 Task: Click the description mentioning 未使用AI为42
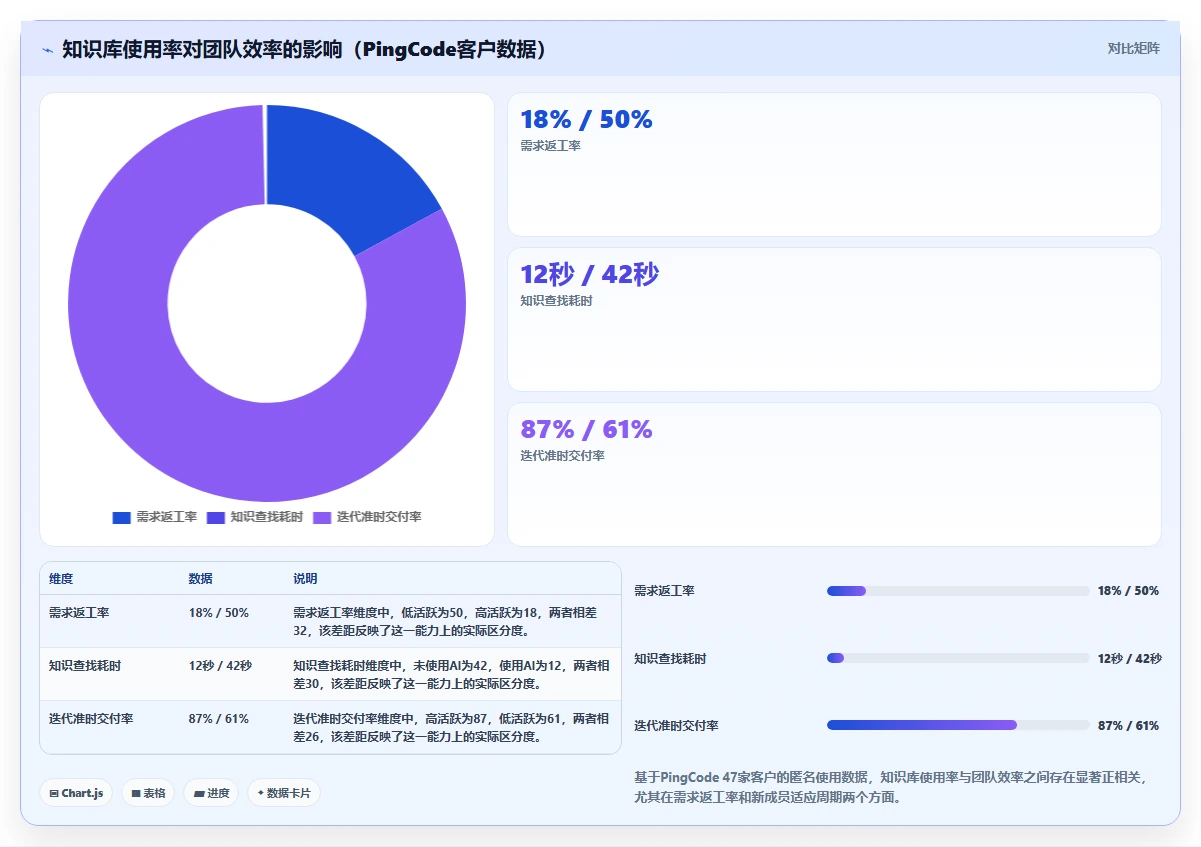(x=451, y=674)
